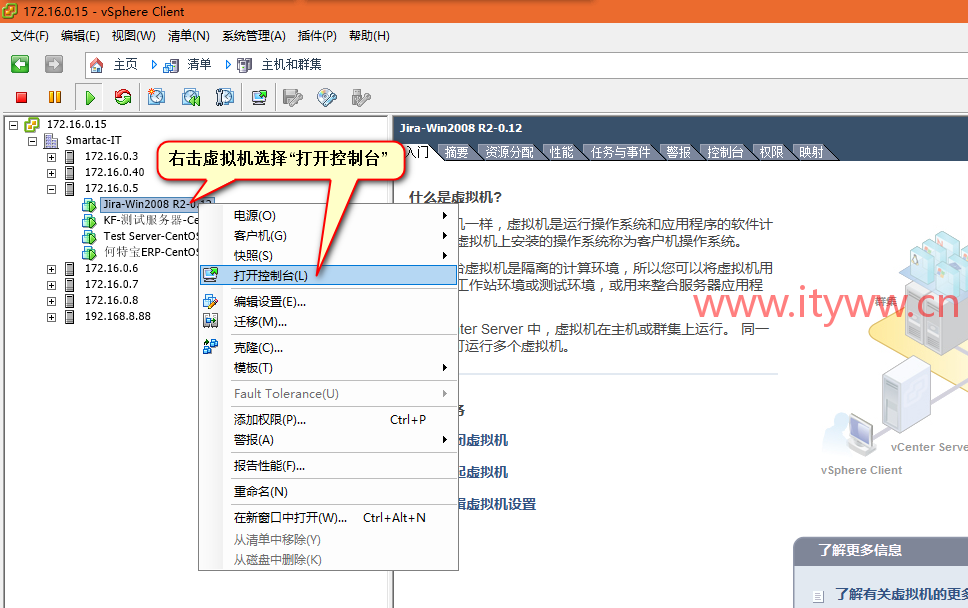Open the 警报(A) submenu arrow
This screenshot has height=608, width=968.
(444, 439)
